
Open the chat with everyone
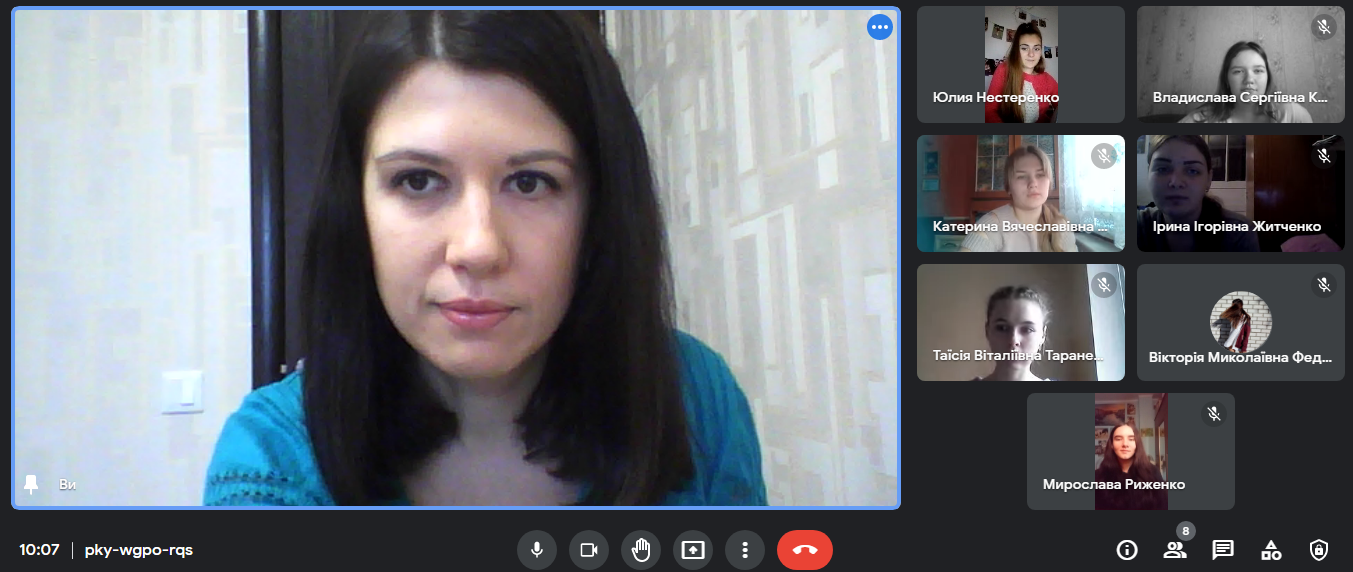[1223, 550]
